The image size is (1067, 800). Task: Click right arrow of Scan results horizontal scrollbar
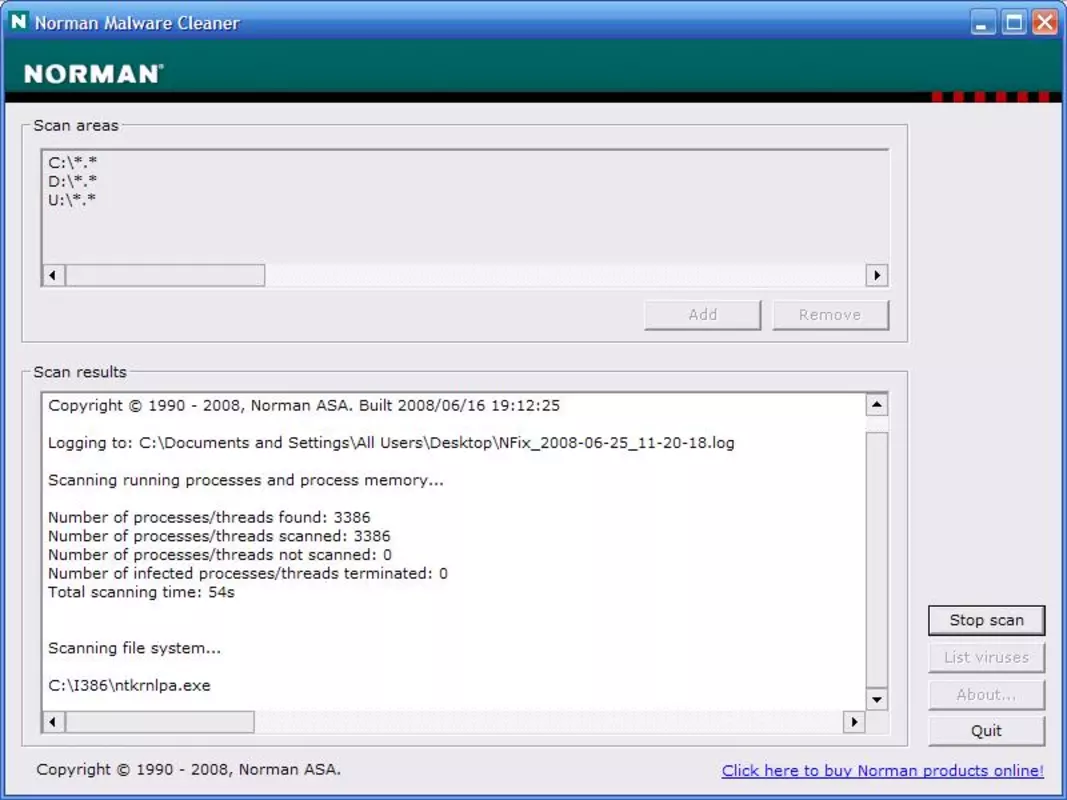(854, 722)
